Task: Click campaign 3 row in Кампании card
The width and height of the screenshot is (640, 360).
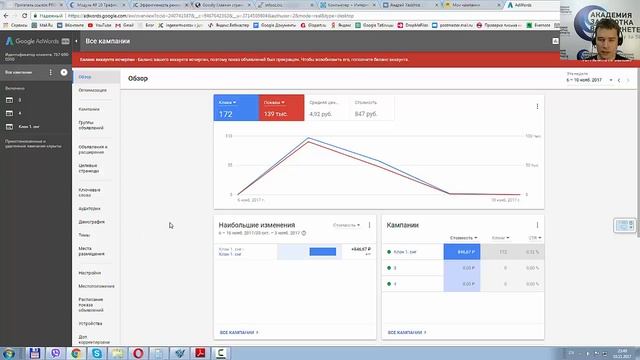Action: click(x=463, y=268)
